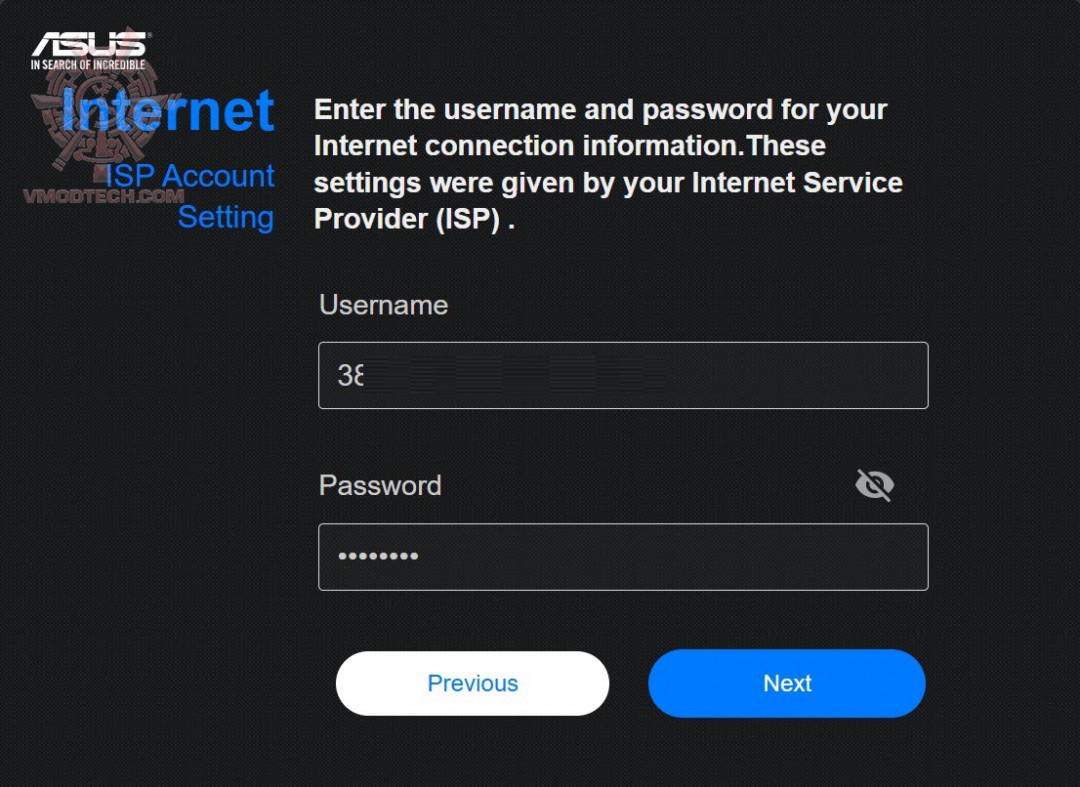This screenshot has width=1080, height=787.
Task: Click the ASUS logo
Action: tap(89, 45)
